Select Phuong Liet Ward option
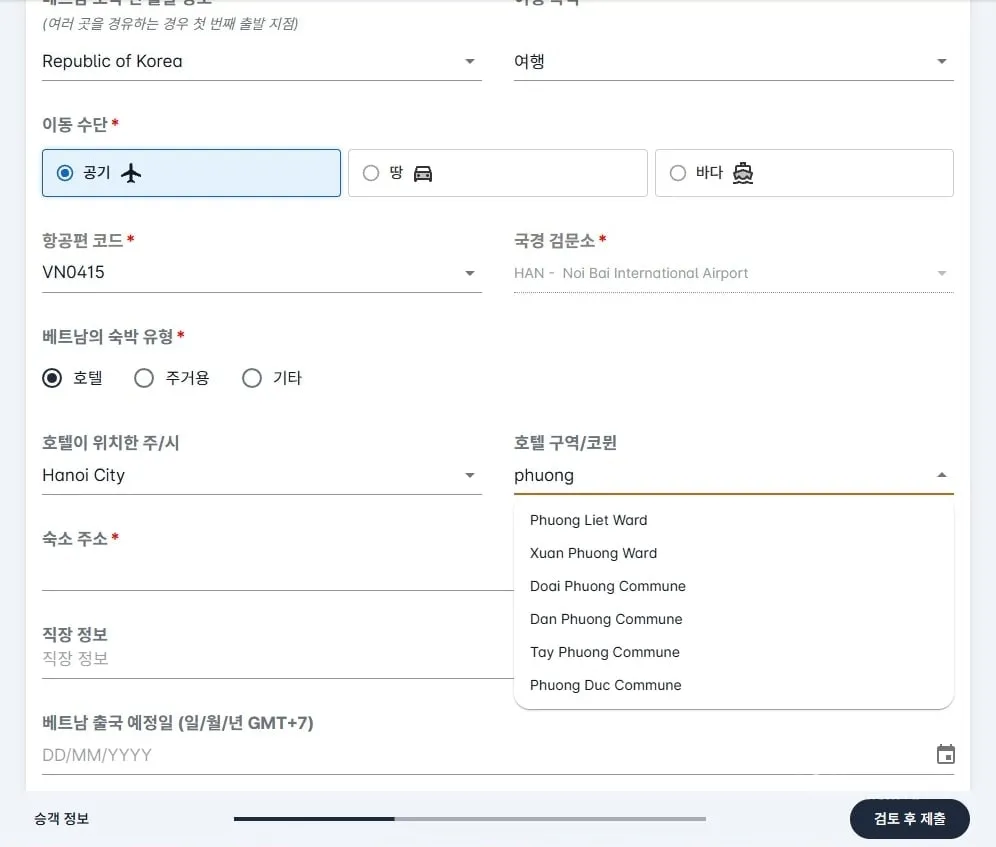The width and height of the screenshot is (996, 847). [x=734, y=520]
